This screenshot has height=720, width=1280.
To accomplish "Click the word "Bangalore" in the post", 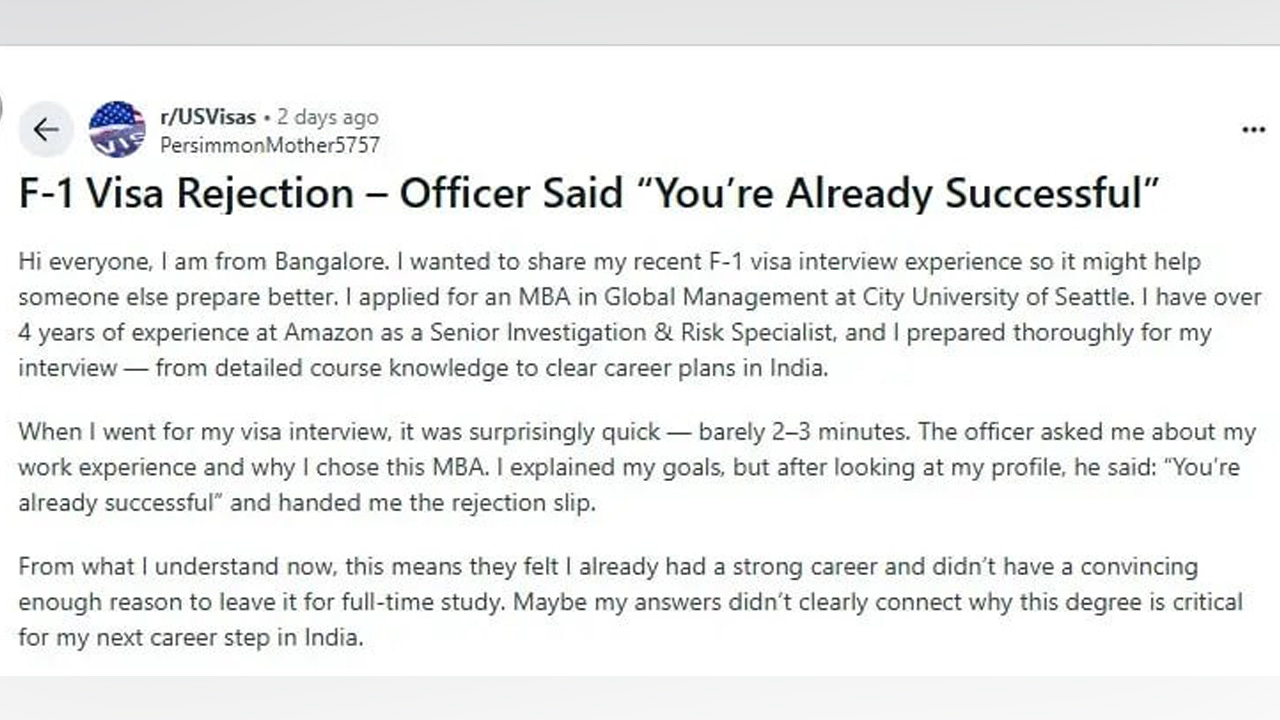I will tap(327, 262).
